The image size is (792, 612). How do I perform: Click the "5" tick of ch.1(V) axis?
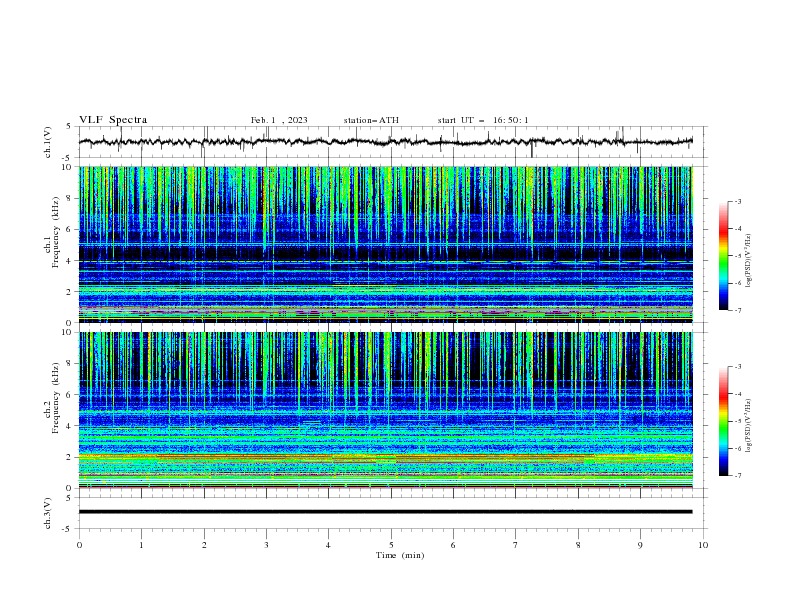click(x=69, y=126)
